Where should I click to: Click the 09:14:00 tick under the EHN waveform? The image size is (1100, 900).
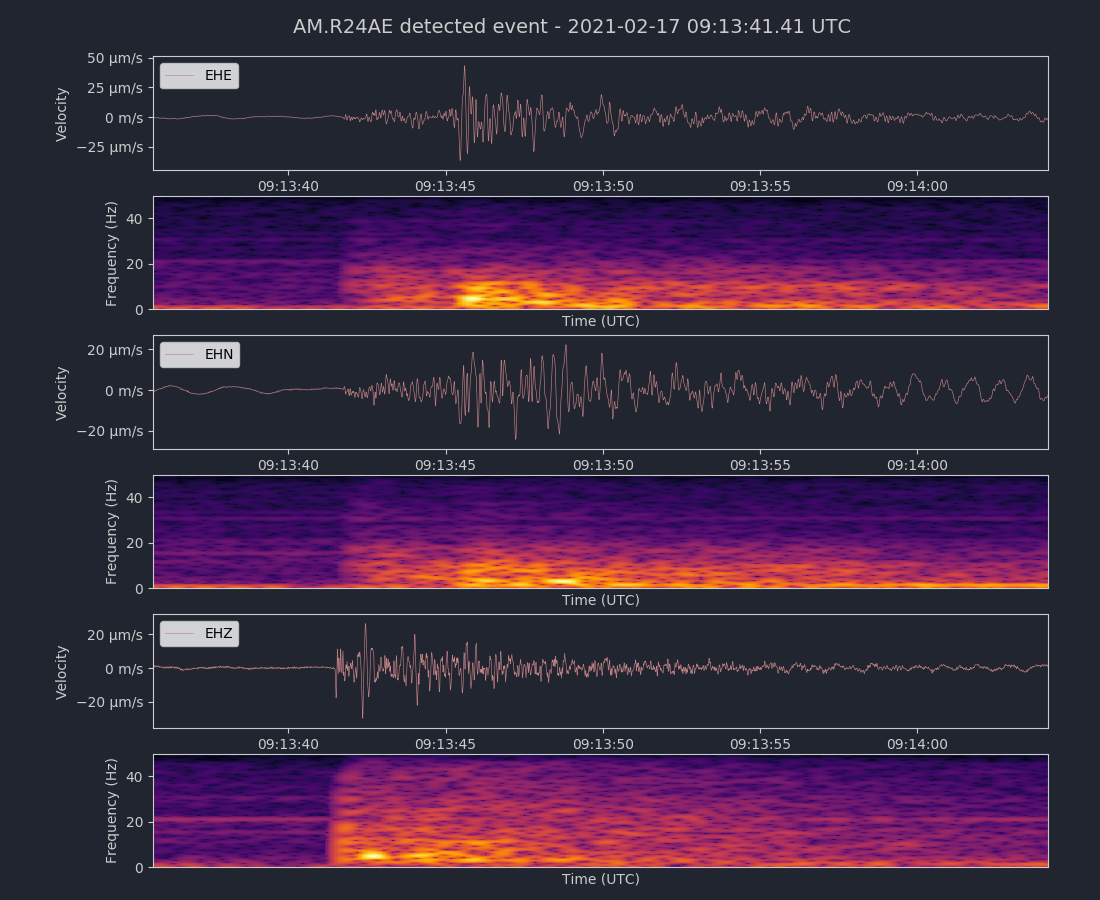click(x=918, y=465)
